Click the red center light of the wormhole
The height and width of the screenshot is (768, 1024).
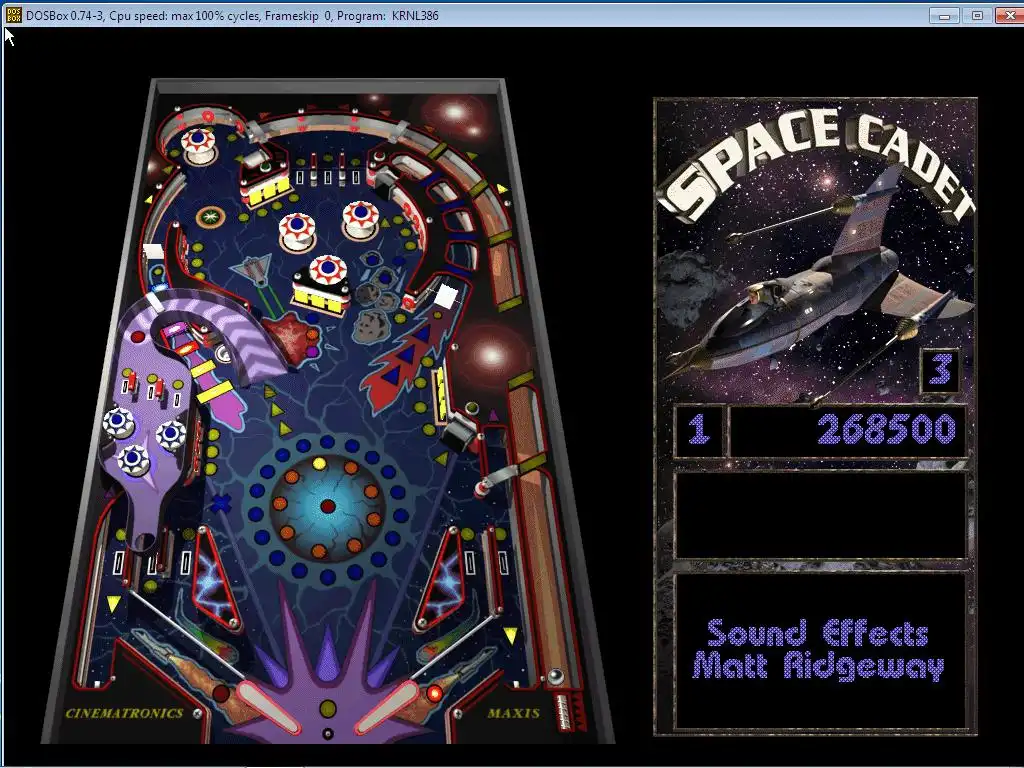tap(328, 506)
